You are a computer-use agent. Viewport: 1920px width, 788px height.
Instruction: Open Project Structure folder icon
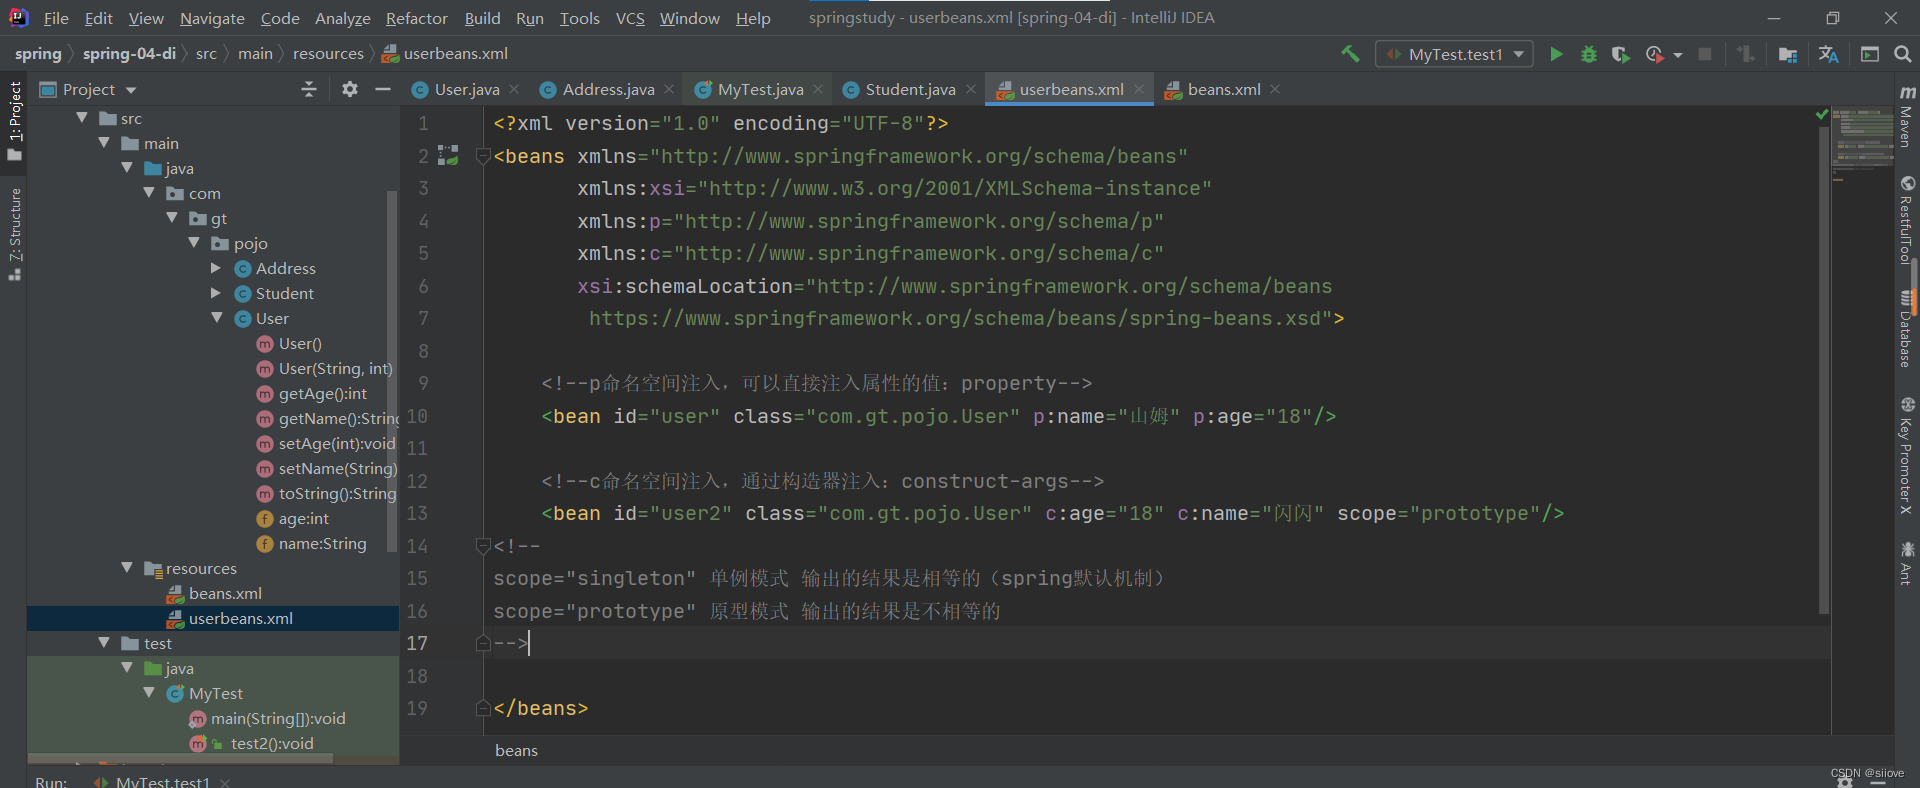pyautogui.click(x=1787, y=54)
